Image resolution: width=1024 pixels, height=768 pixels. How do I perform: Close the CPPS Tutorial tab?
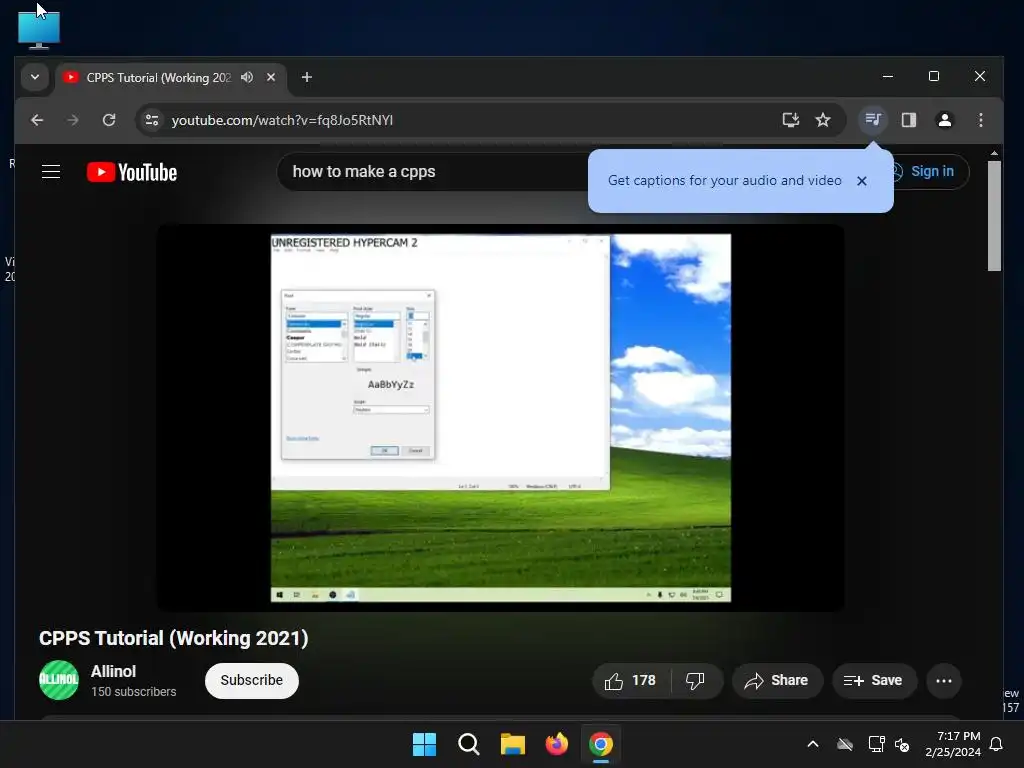coord(270,77)
